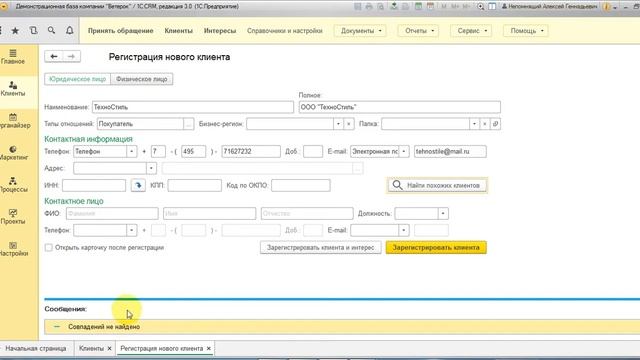Open the Настройки section in sidebar
The width and height of the screenshot is (640, 360).
click(x=13, y=249)
